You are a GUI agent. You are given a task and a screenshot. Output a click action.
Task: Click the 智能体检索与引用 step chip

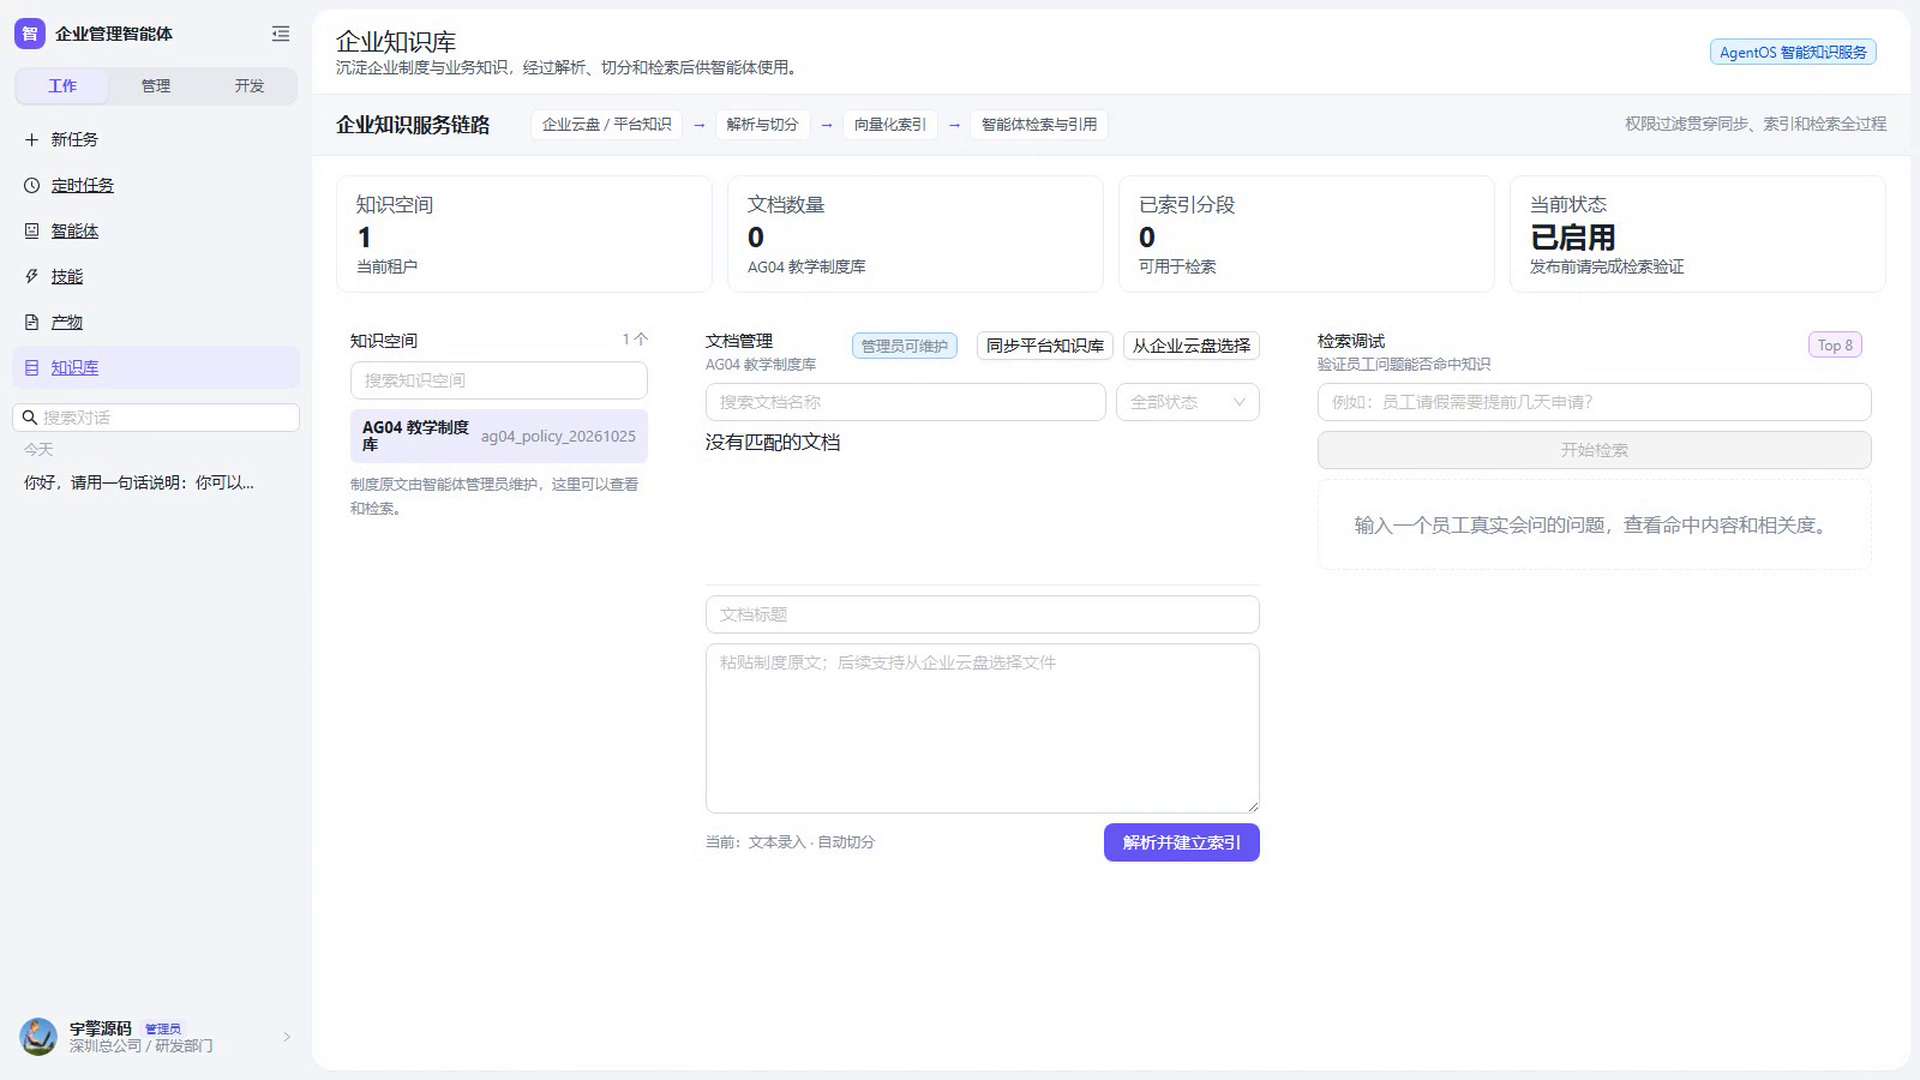point(1039,125)
